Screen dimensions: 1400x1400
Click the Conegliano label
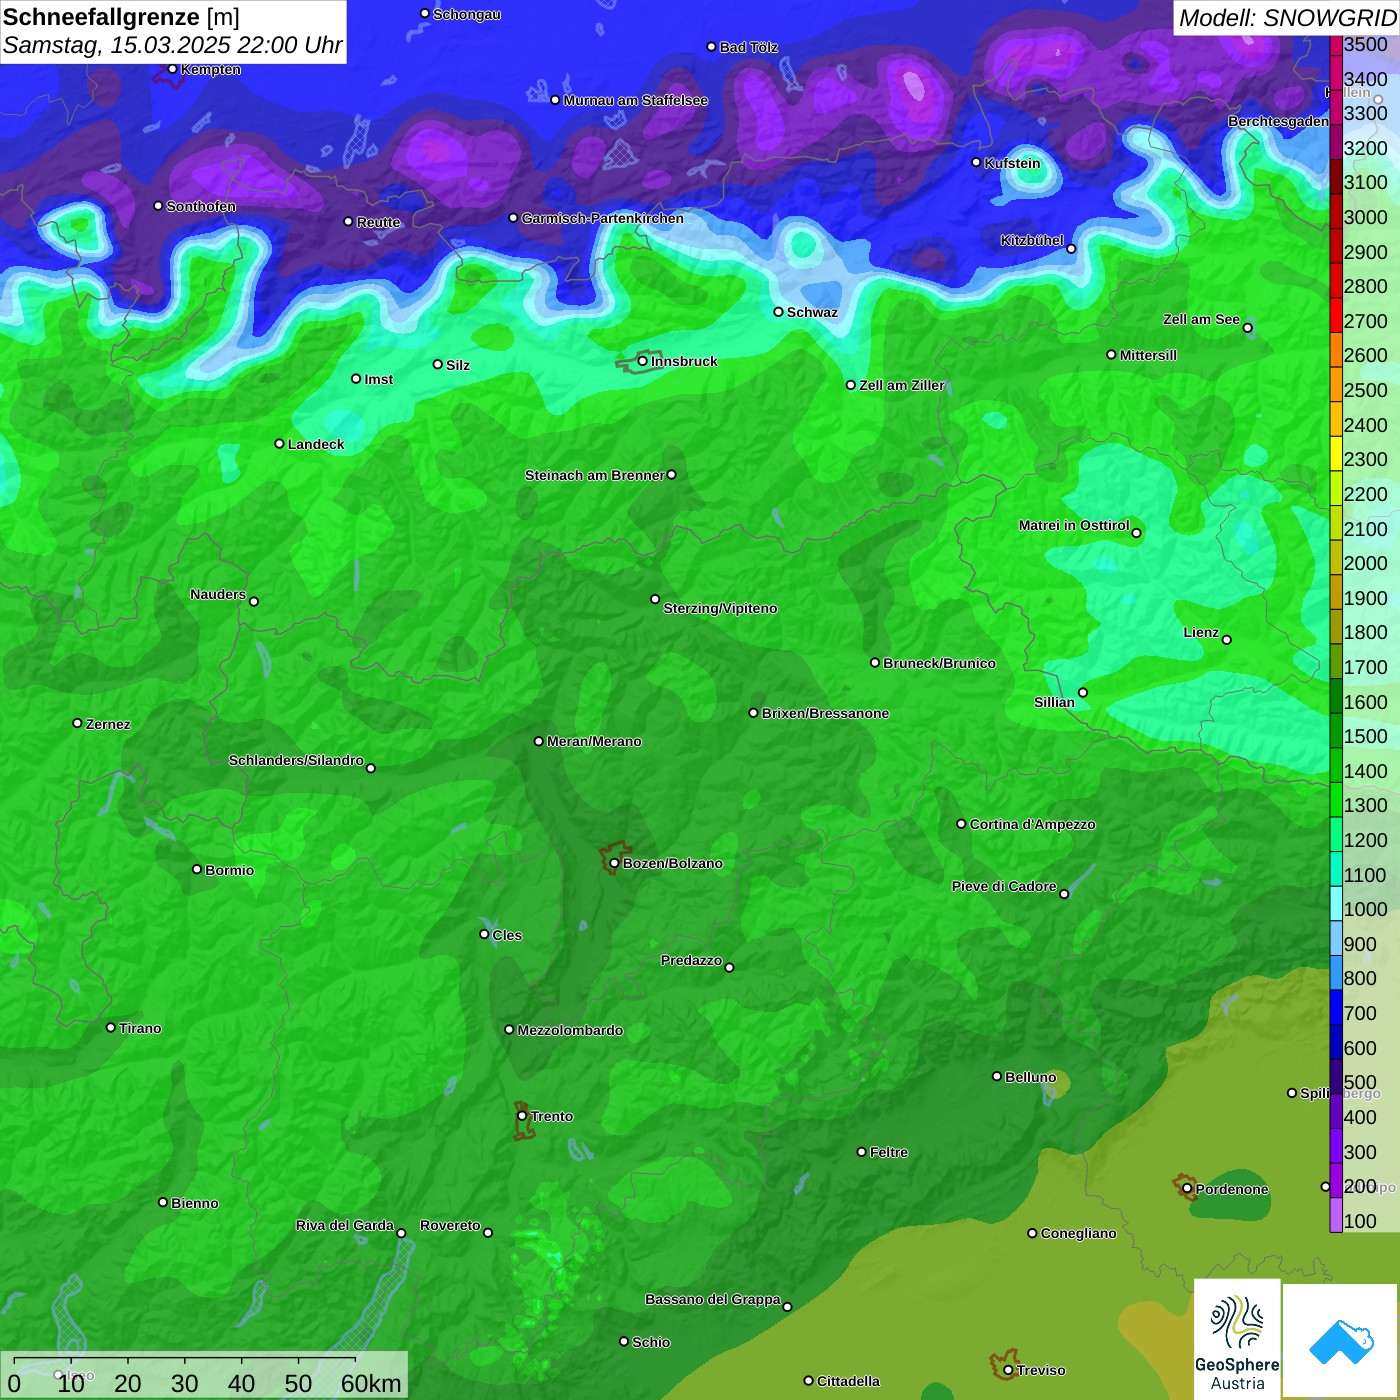click(1078, 1233)
